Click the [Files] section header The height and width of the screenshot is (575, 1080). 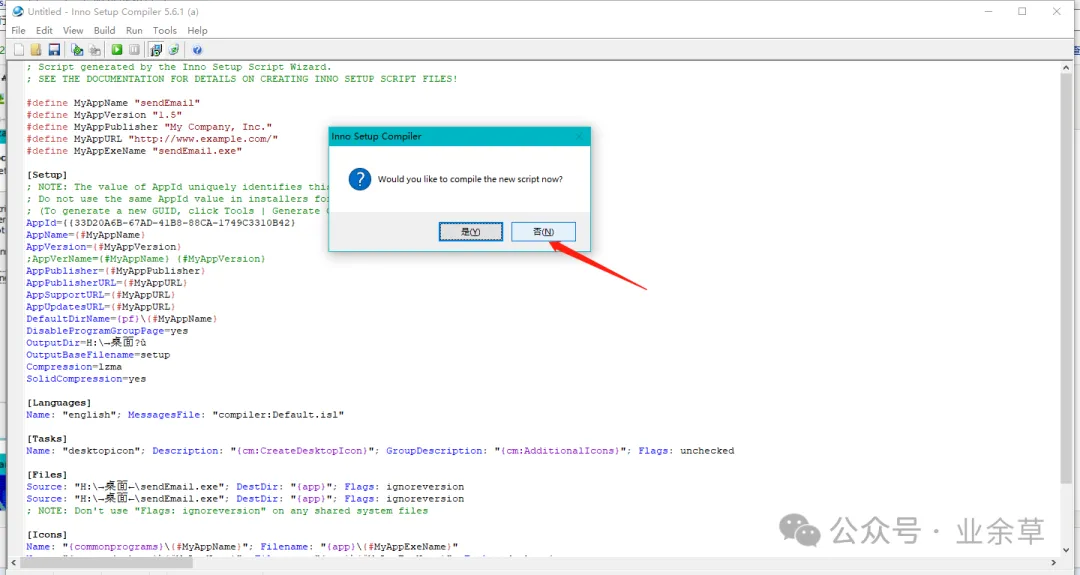[47, 474]
